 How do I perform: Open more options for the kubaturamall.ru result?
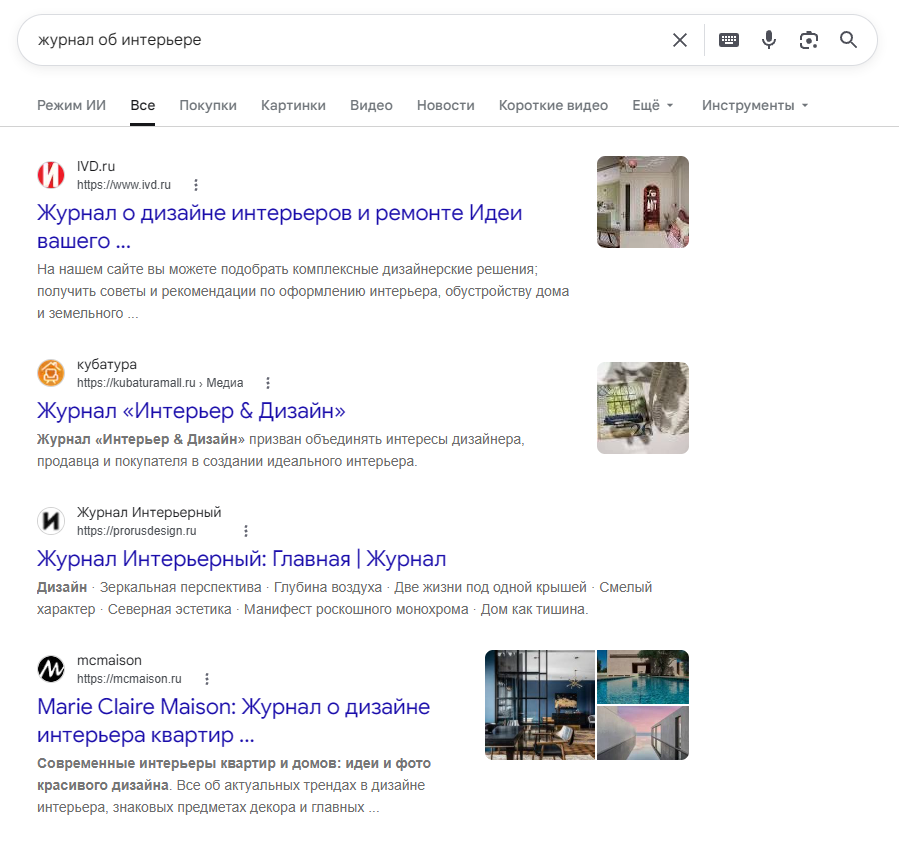pyautogui.click(x=268, y=383)
